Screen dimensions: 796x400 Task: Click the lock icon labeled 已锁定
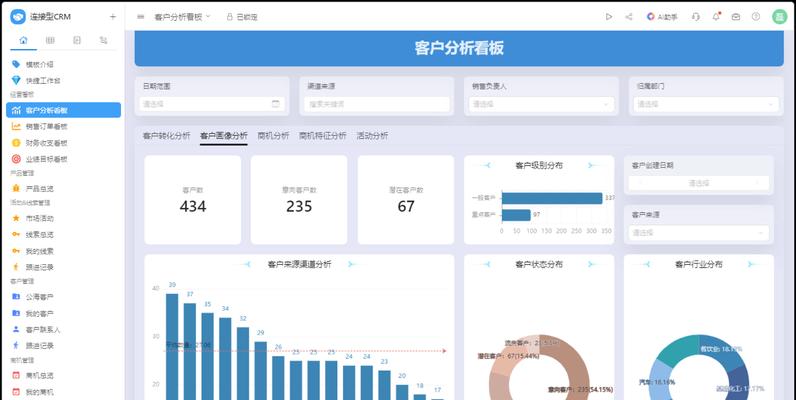point(229,17)
